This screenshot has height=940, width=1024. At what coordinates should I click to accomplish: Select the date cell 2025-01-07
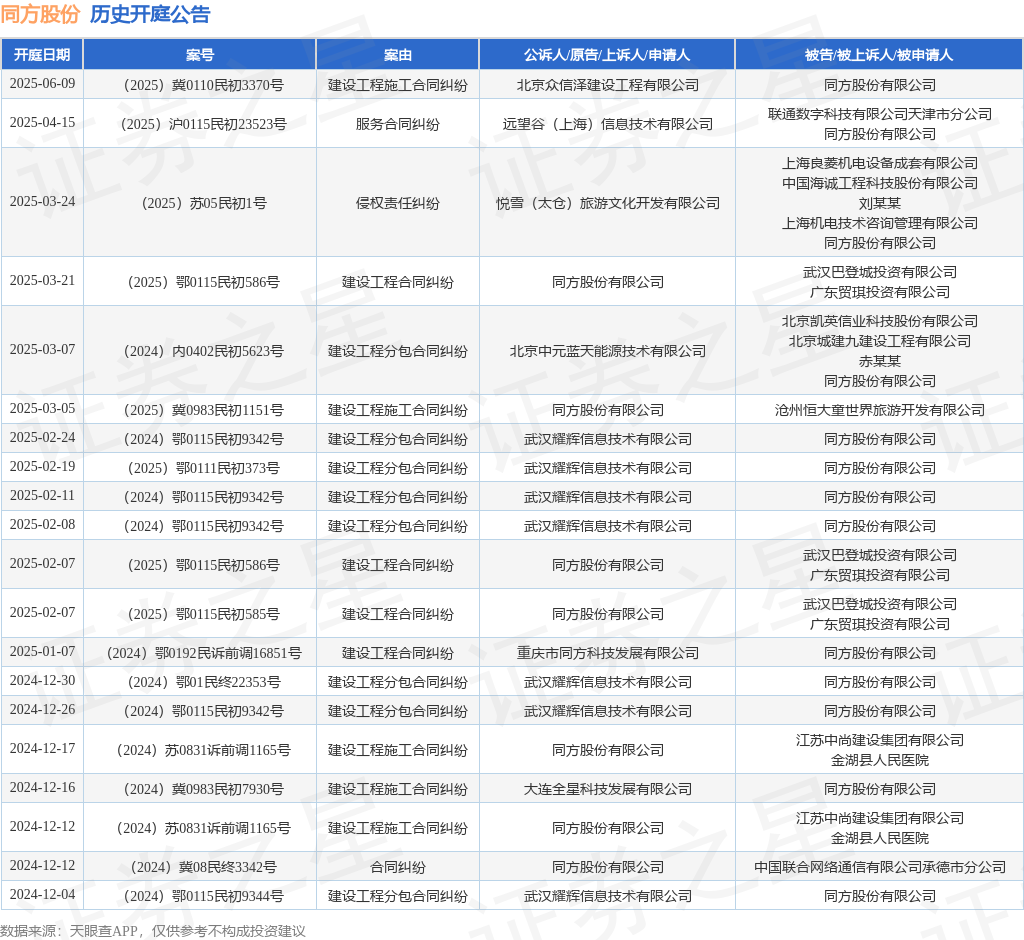(42, 652)
